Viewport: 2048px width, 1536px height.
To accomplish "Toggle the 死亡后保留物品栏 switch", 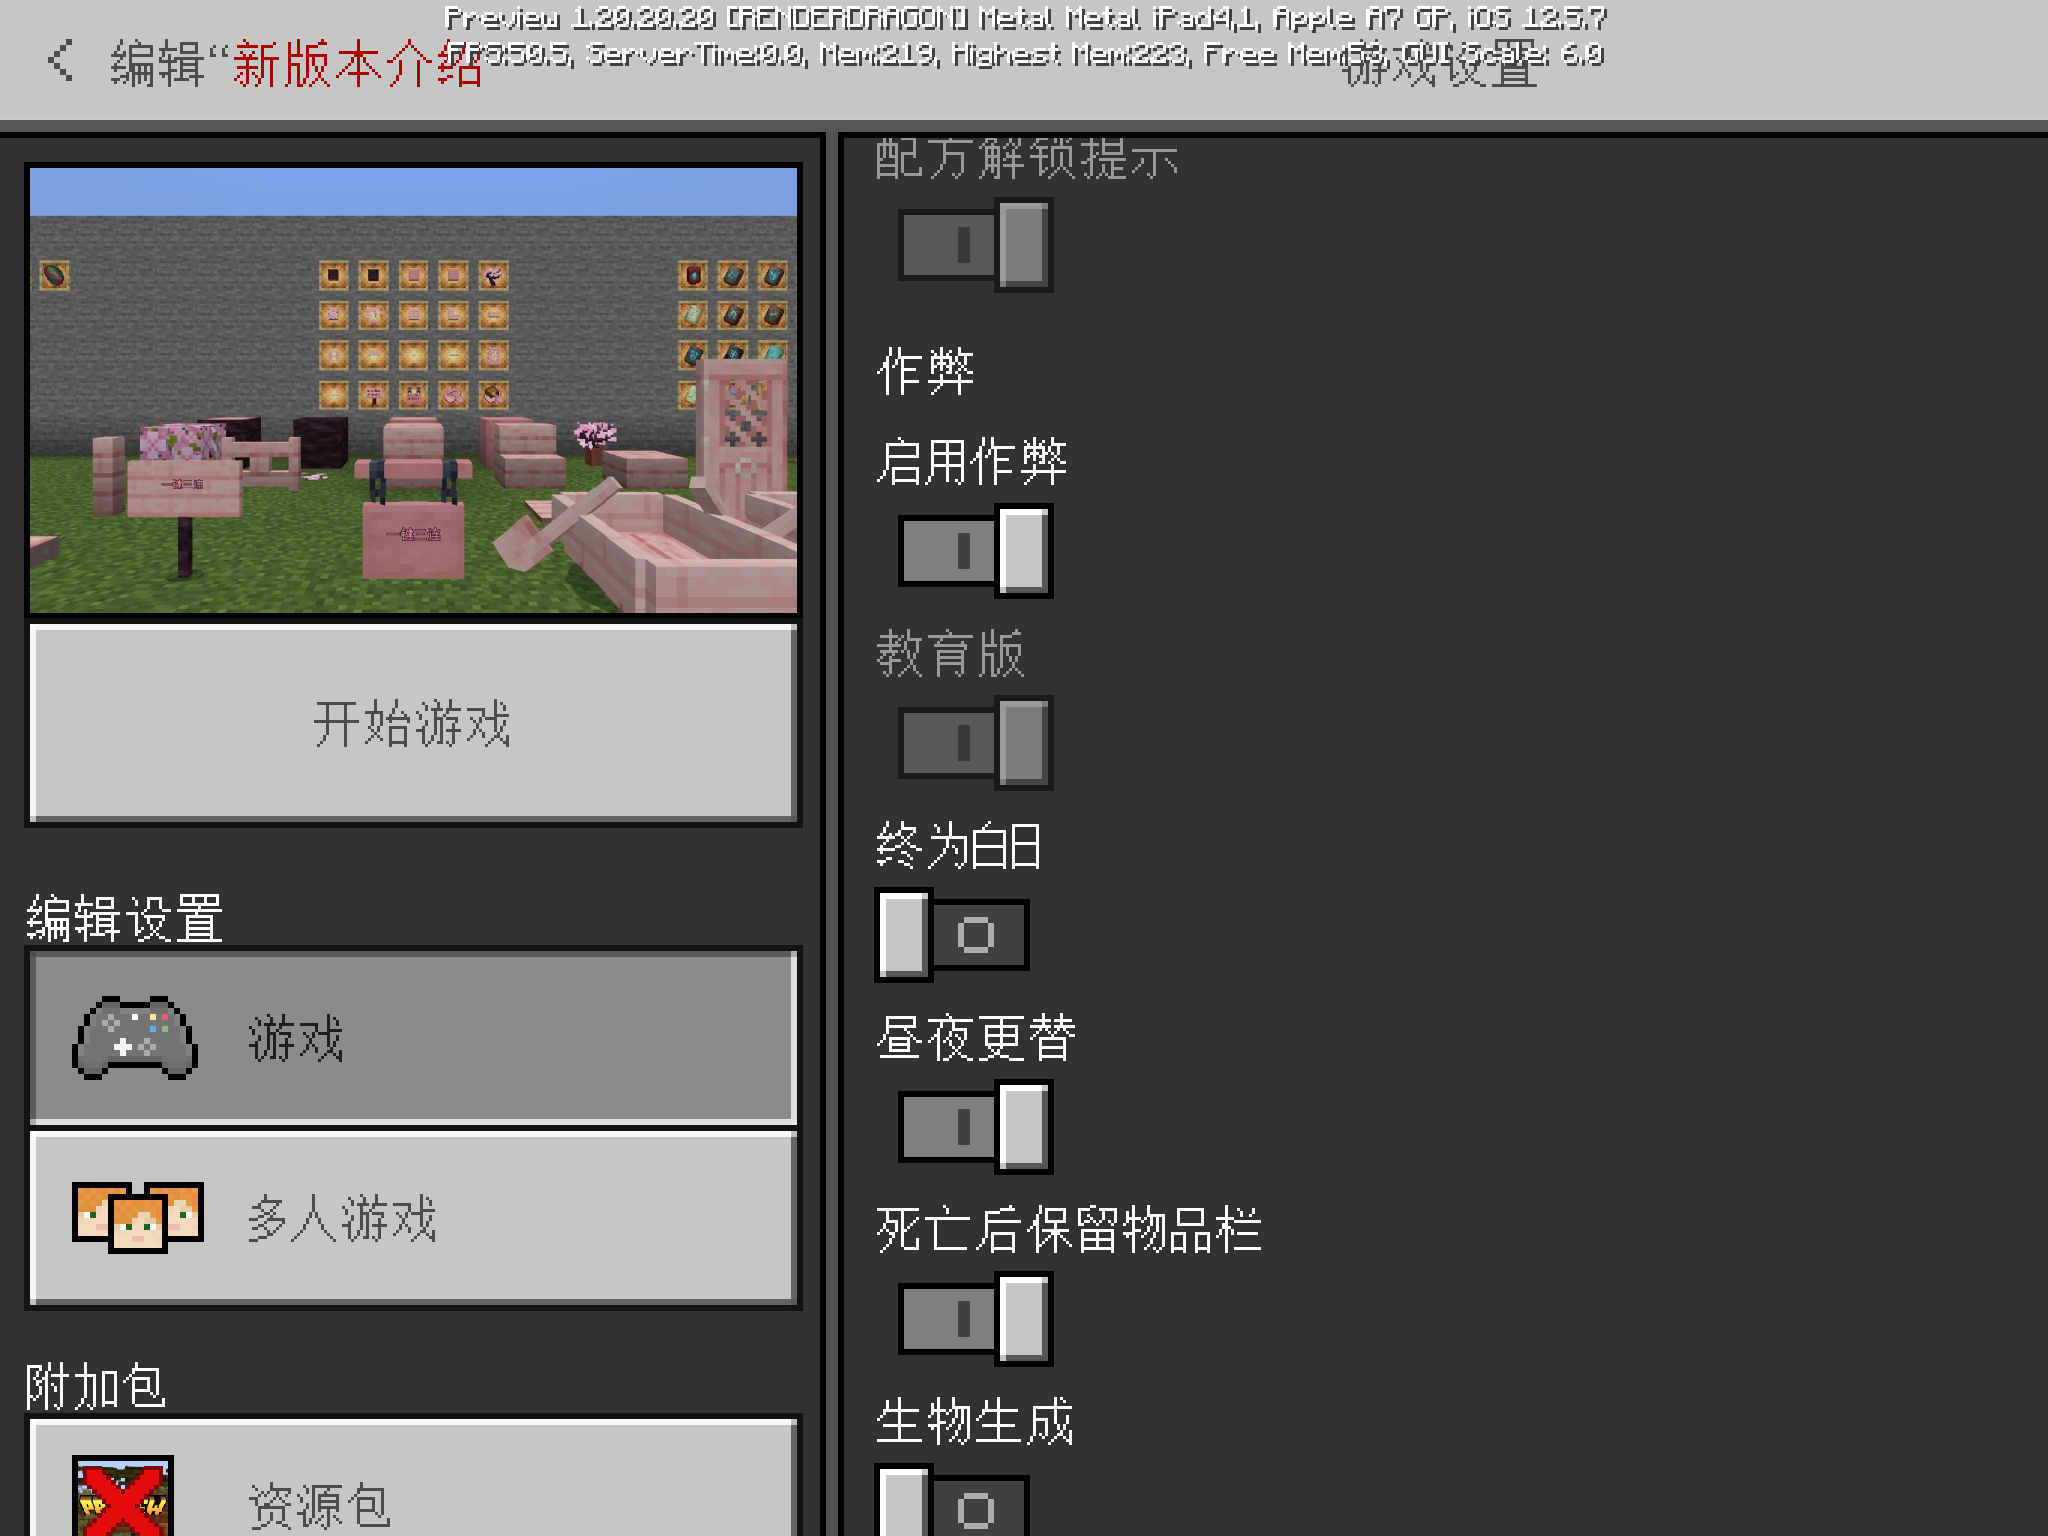I will pyautogui.click(x=975, y=1319).
